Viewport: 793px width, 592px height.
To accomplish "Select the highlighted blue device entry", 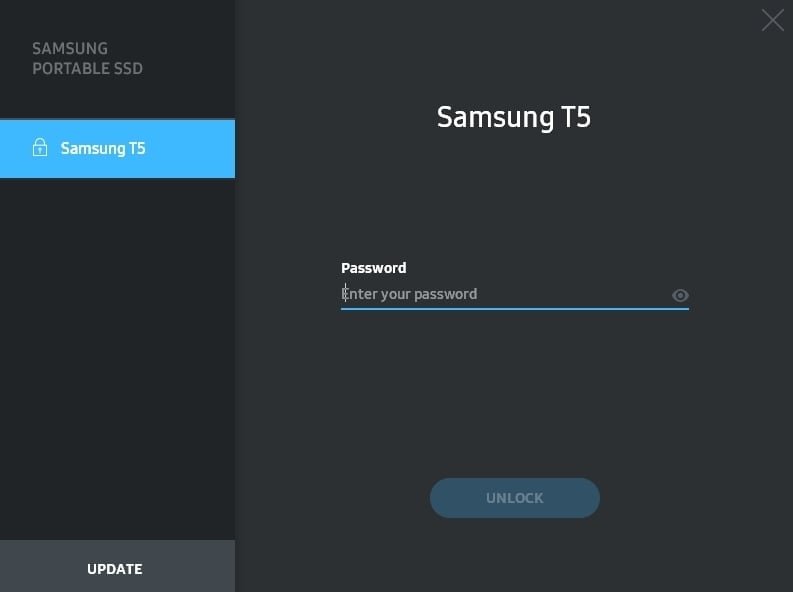I will point(117,149).
